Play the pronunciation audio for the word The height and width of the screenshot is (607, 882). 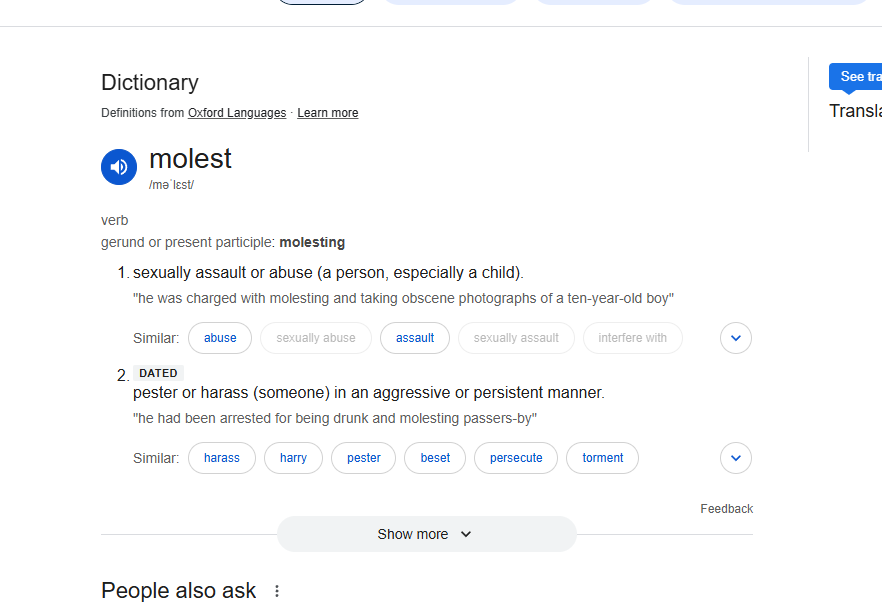coord(119,167)
